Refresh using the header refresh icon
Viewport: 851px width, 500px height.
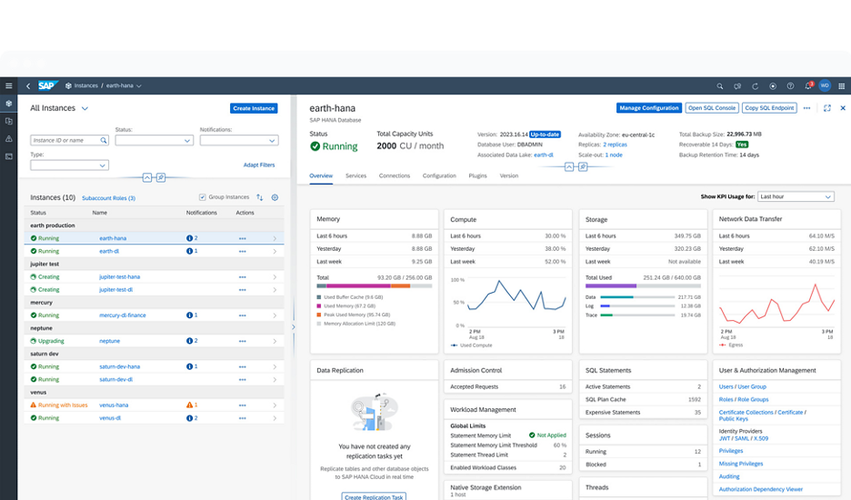pyautogui.click(x=755, y=86)
